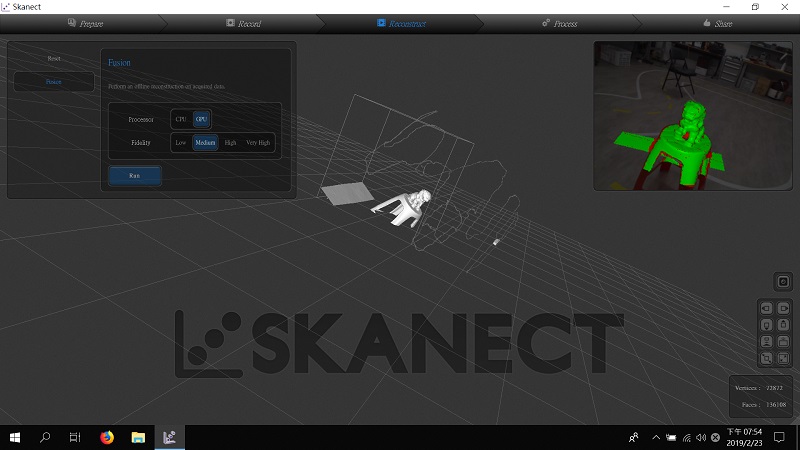Open the taskbar clock and date
The width and height of the screenshot is (800, 450).
(x=744, y=437)
